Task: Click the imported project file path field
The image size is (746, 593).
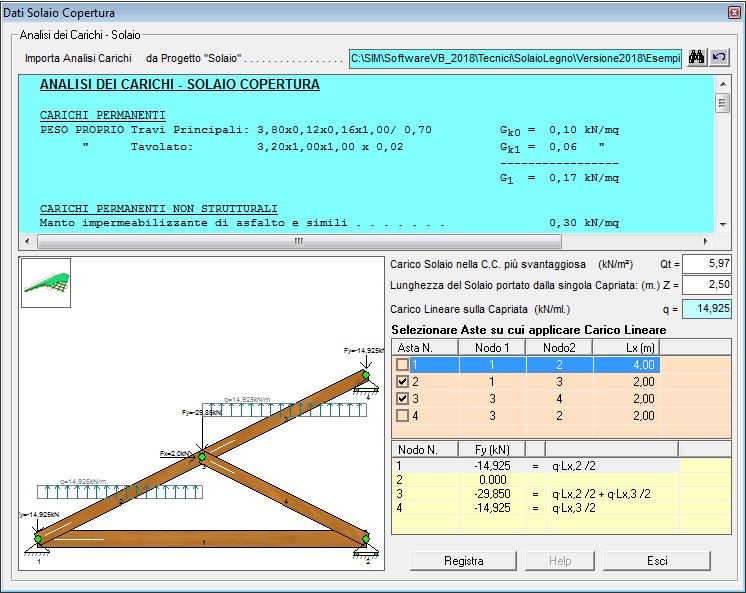Action: tap(515, 58)
